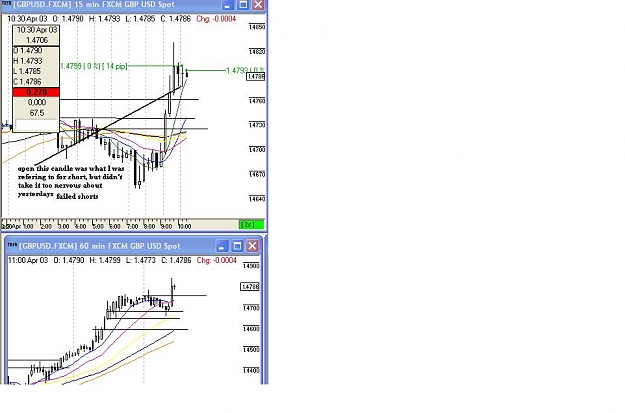The image size is (625, 413).
Task: Click the 14900 label on 60 min price axis
Action: 251,266
